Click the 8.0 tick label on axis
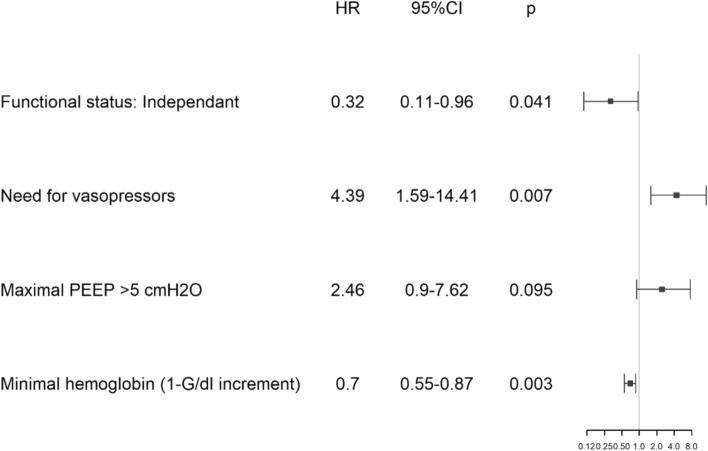The height and width of the screenshot is (451, 708). tap(693, 443)
